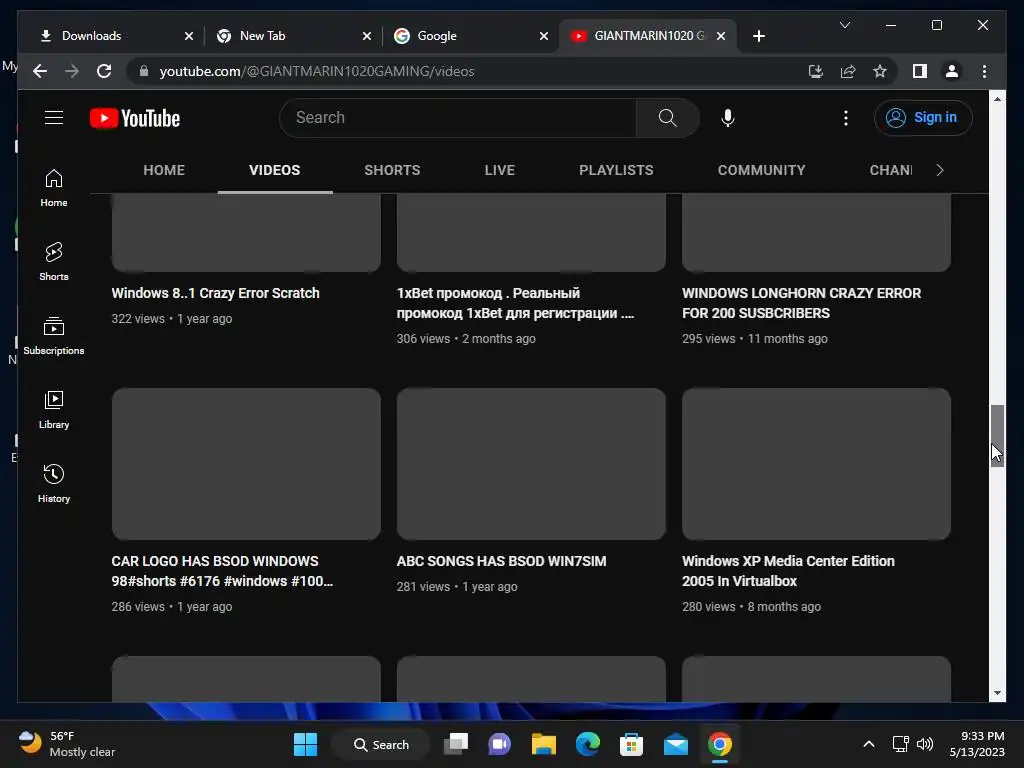The height and width of the screenshot is (768, 1024).
Task: Open the LIVE channel tab
Action: click(500, 170)
